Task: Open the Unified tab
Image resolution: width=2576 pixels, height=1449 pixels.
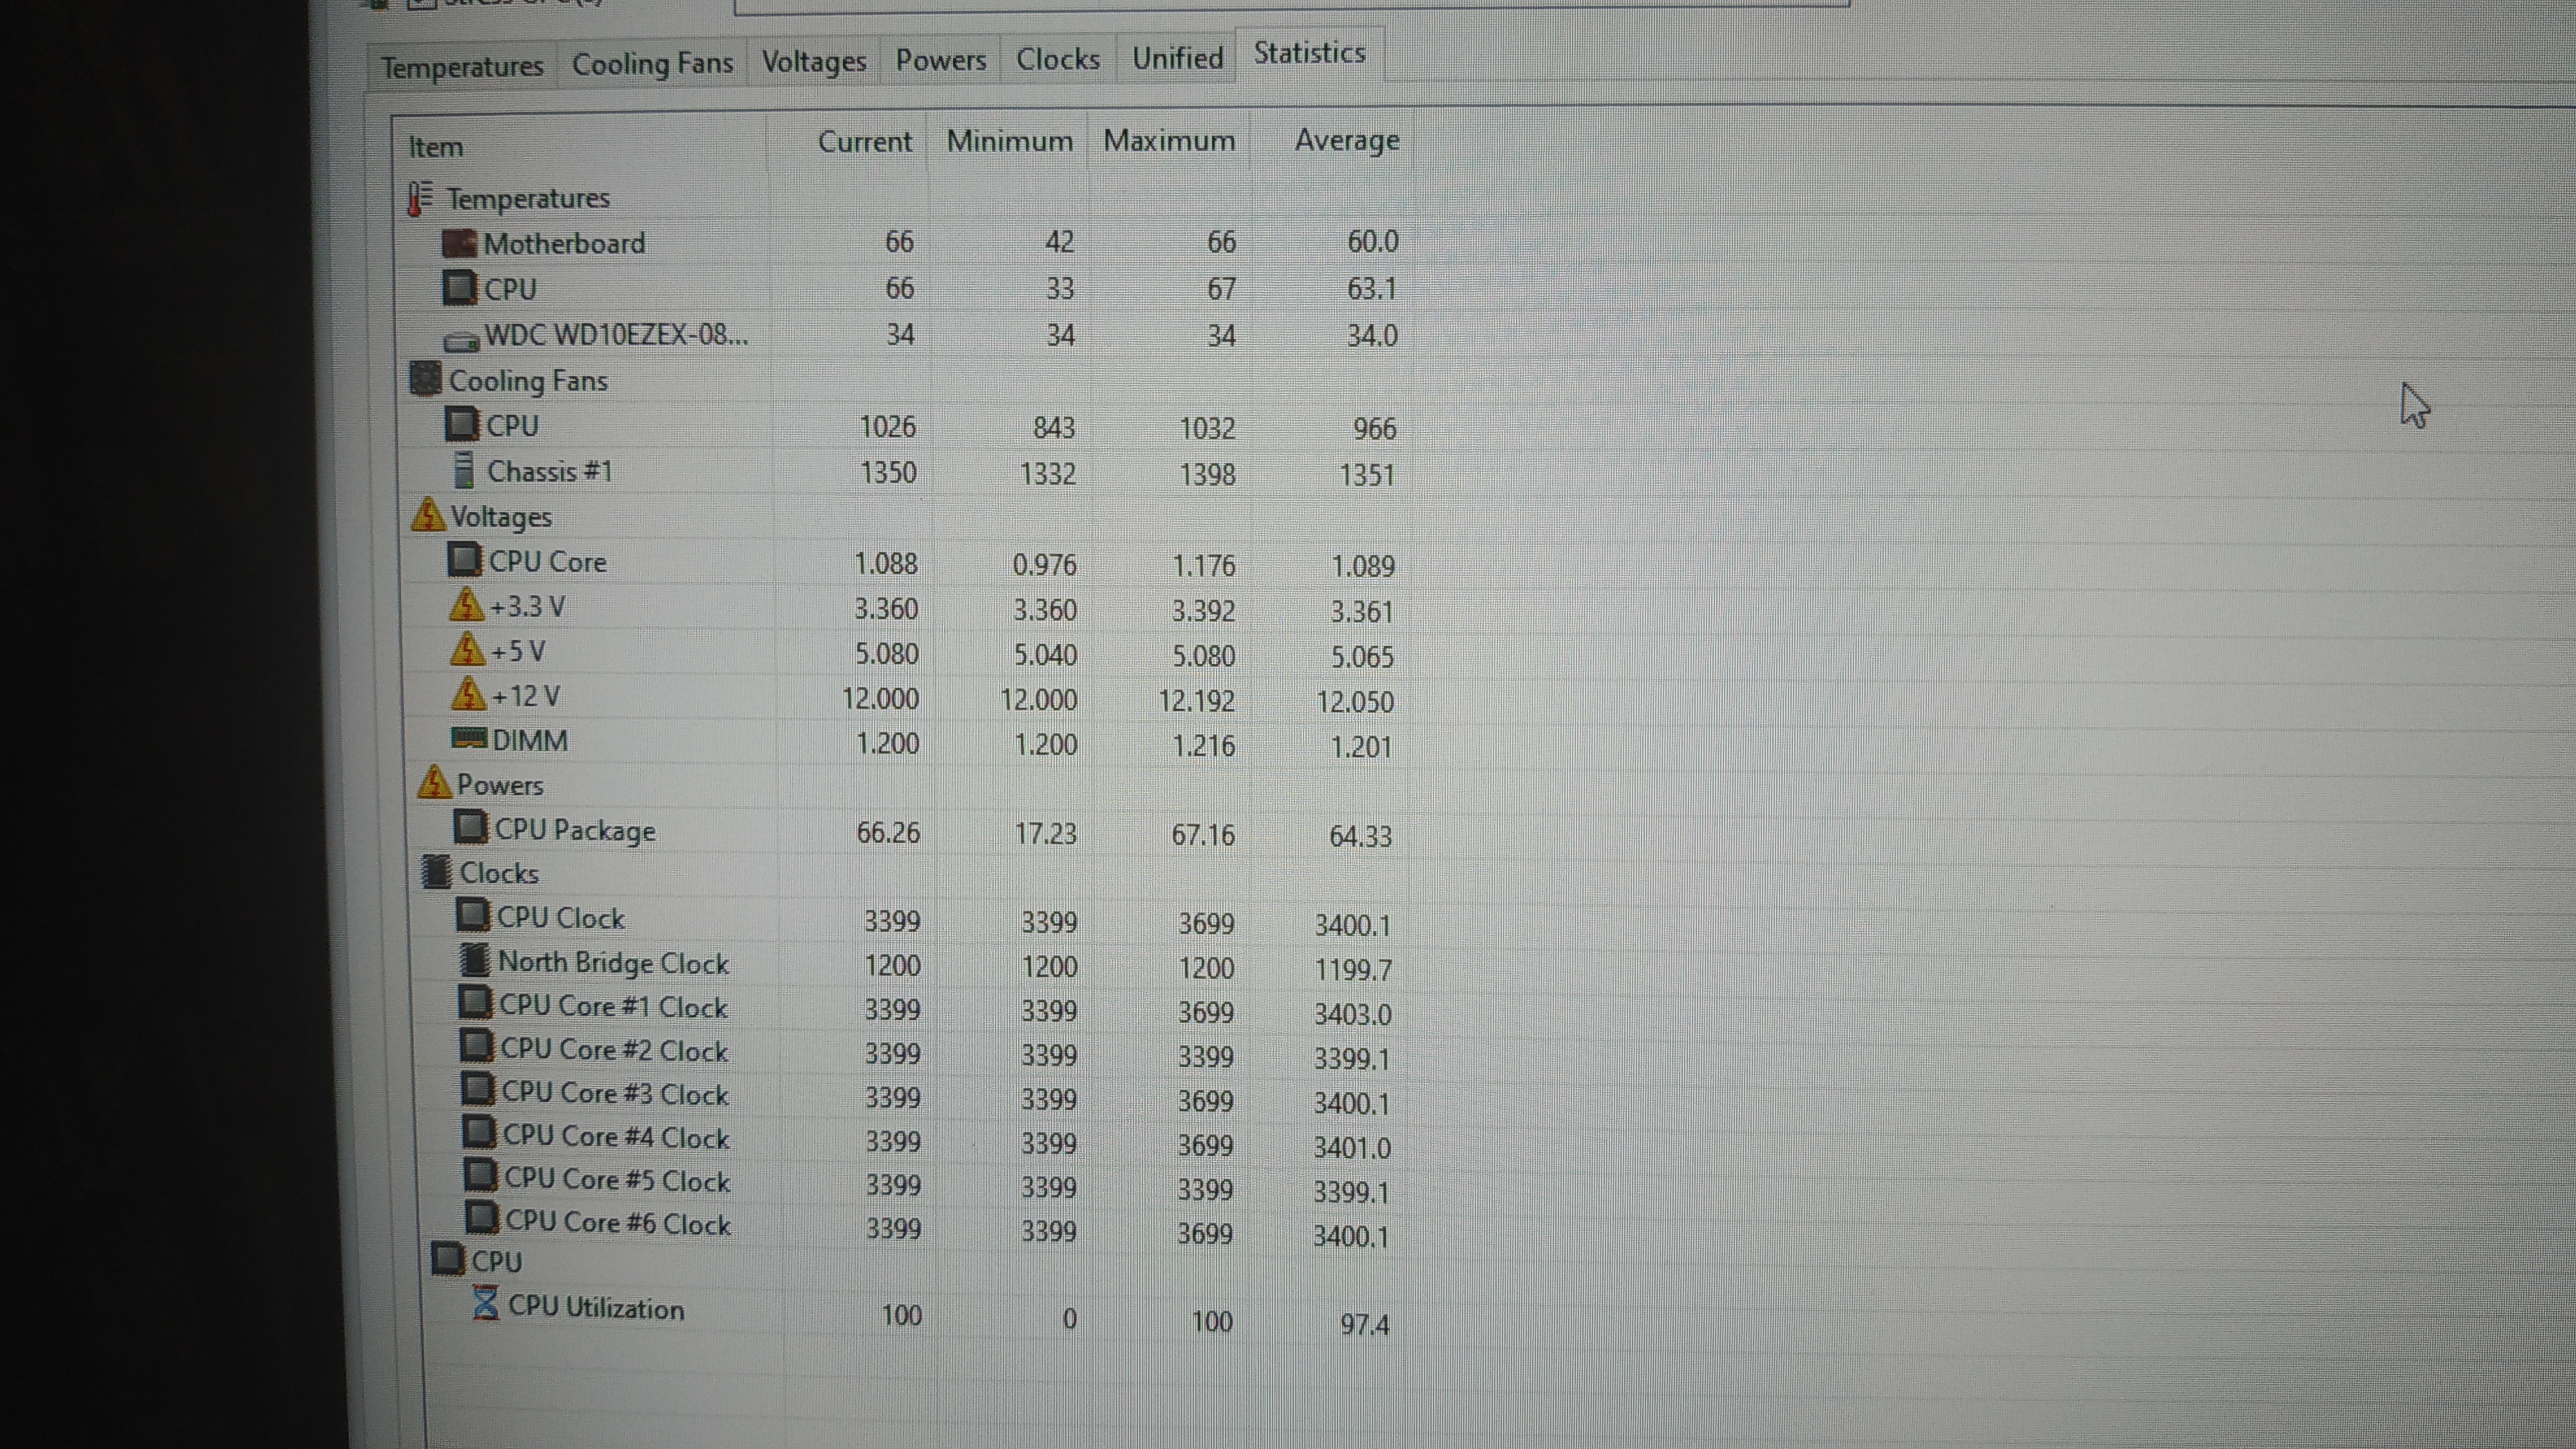Action: click(1177, 58)
